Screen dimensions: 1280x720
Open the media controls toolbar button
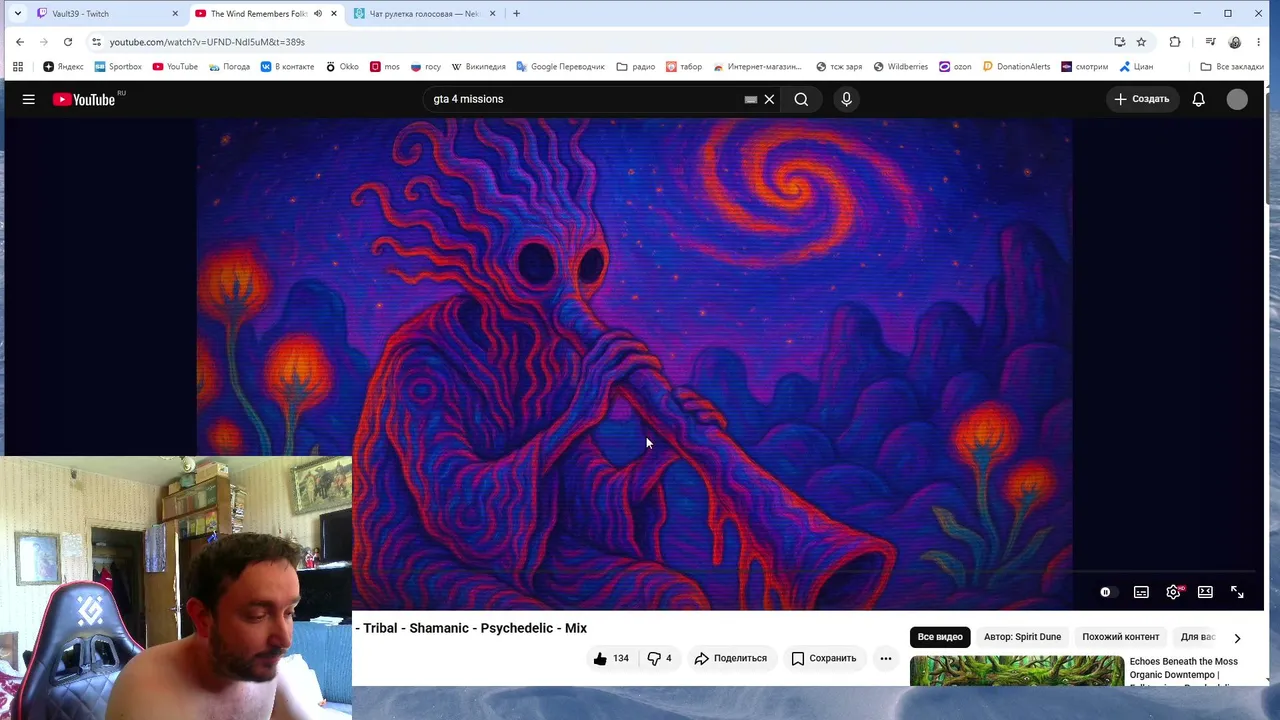1210,42
